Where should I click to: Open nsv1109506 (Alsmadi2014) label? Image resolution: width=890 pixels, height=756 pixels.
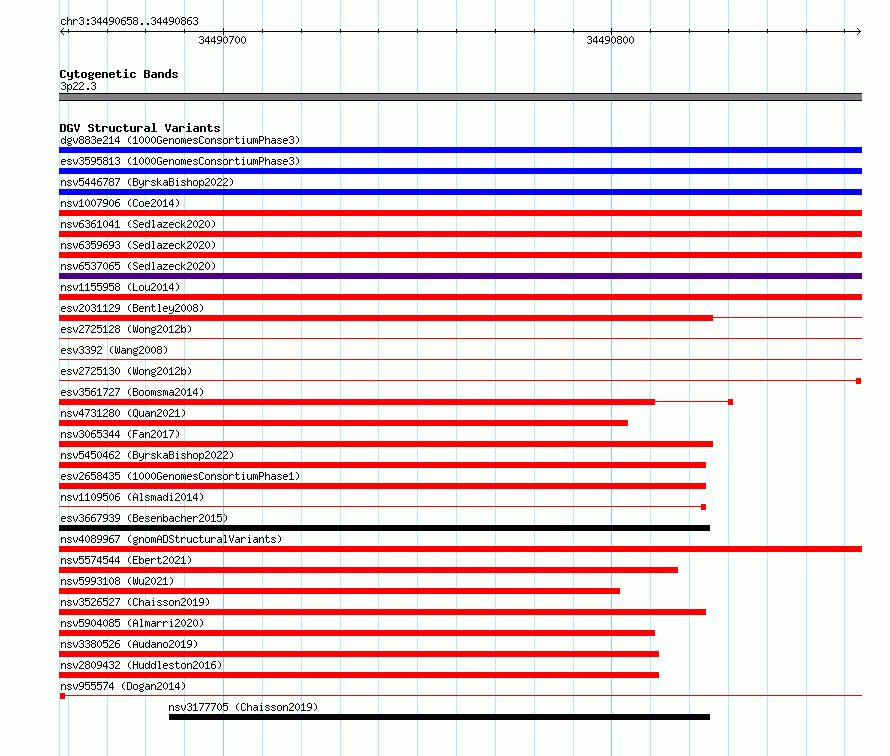[x=132, y=497]
